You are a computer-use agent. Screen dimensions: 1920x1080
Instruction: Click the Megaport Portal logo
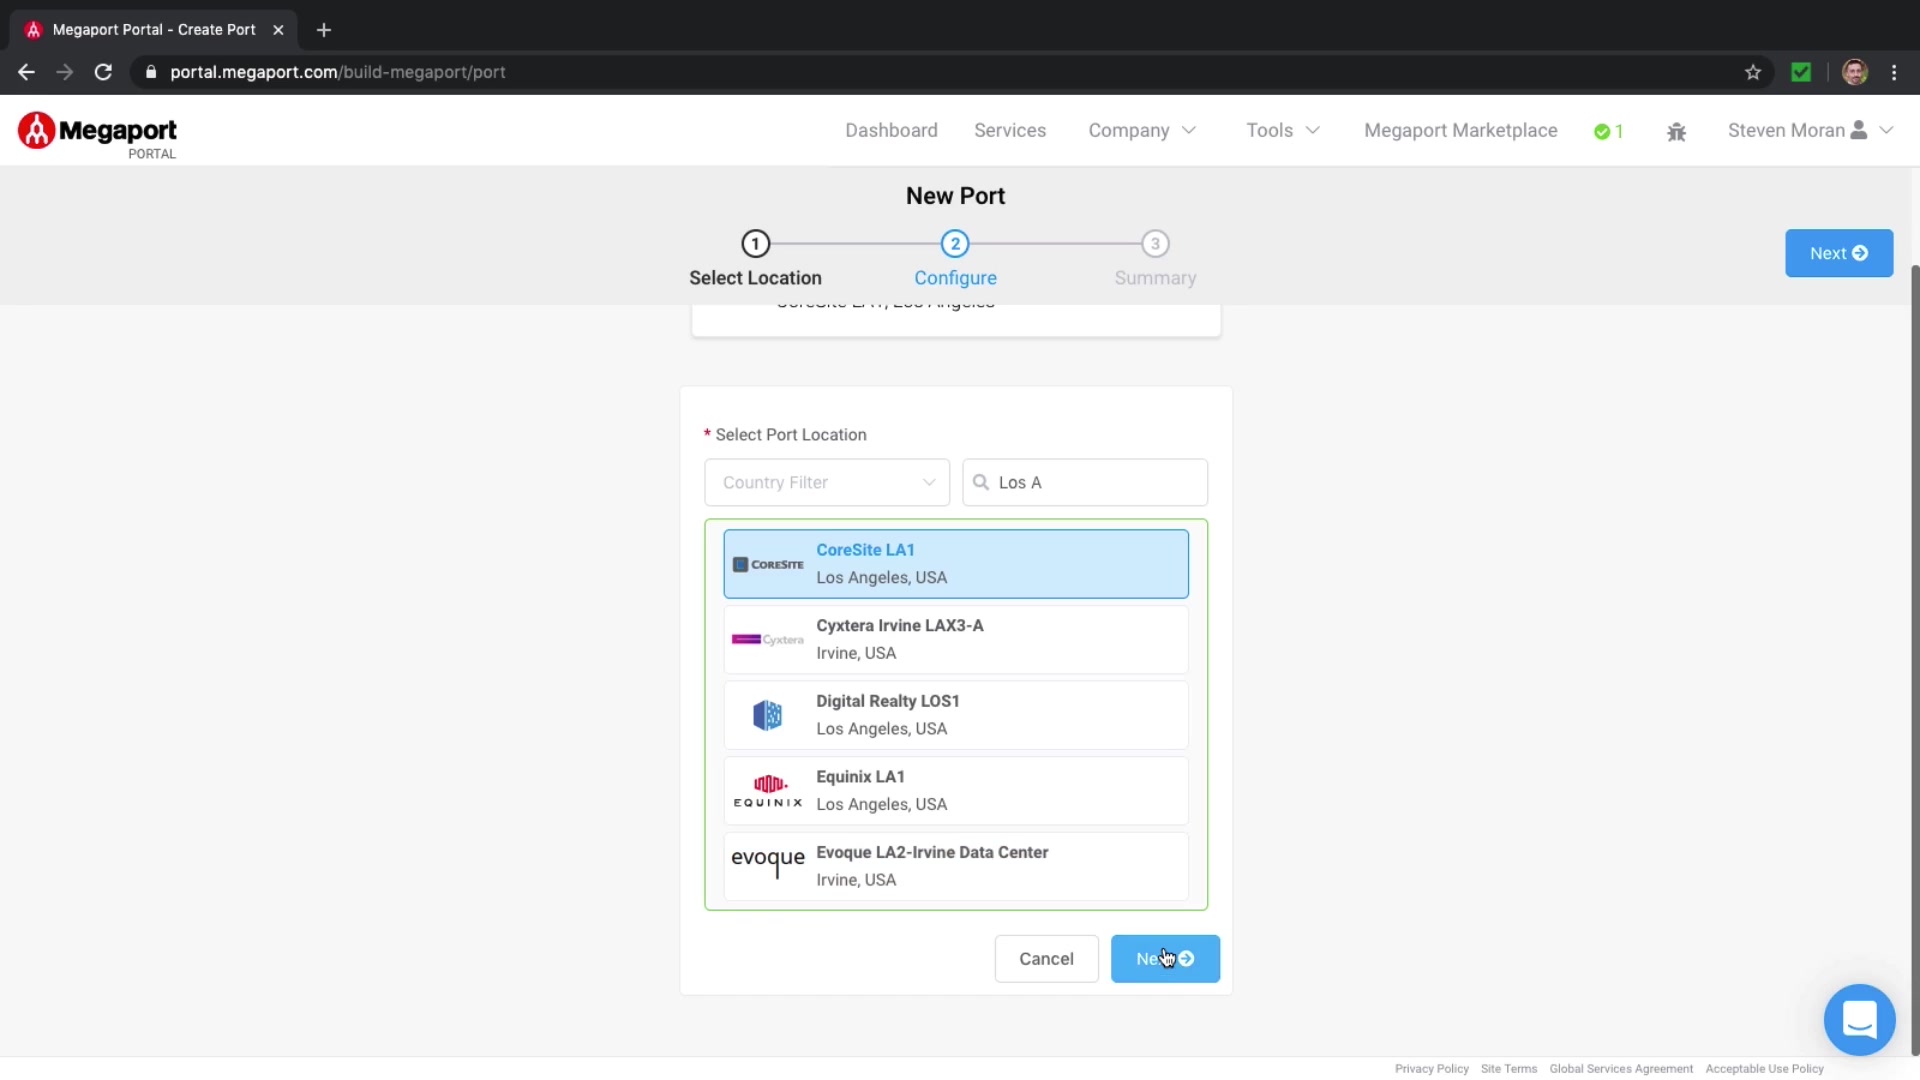[x=97, y=135]
